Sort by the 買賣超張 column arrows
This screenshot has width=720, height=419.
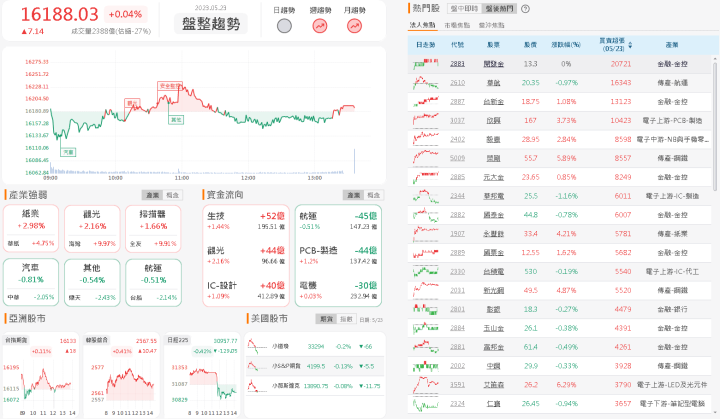pyautogui.click(x=630, y=45)
